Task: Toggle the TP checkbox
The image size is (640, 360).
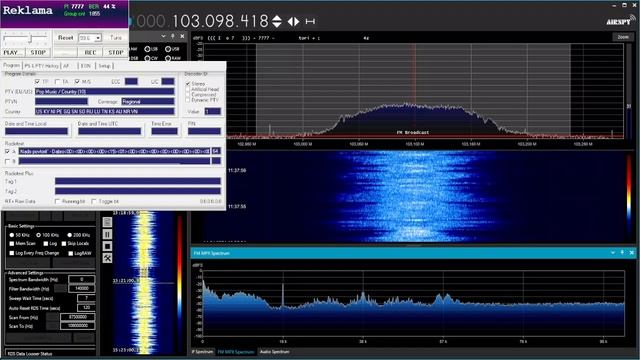Action: pyautogui.click(x=38, y=82)
